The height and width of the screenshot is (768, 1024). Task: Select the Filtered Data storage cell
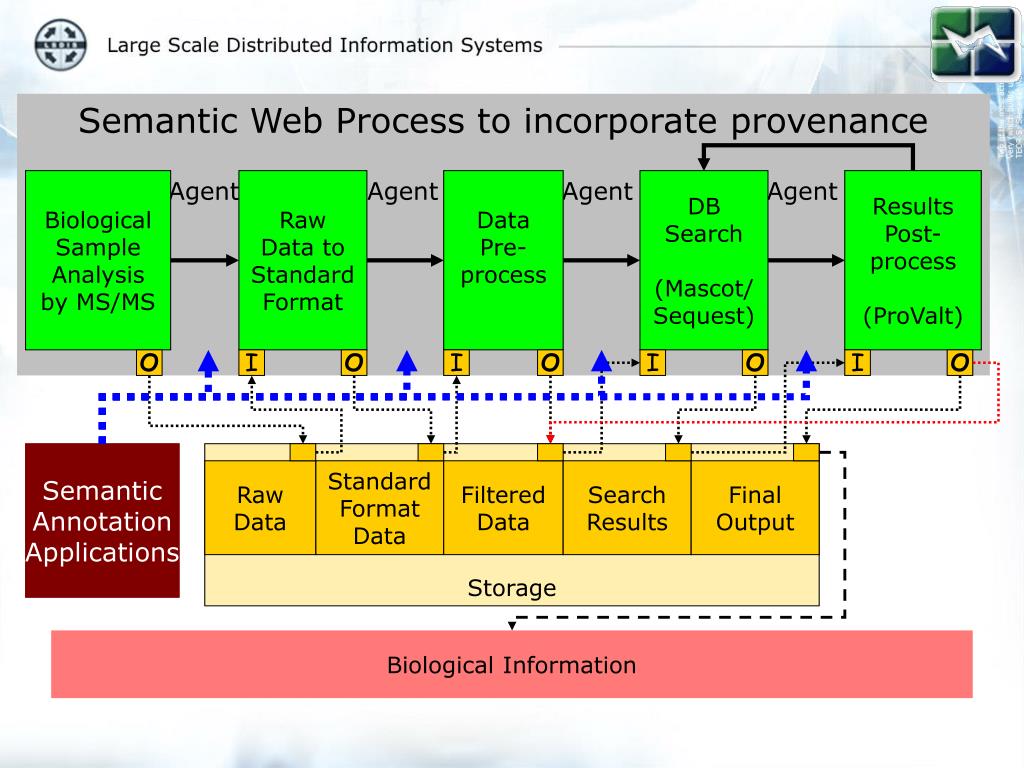[x=503, y=508]
